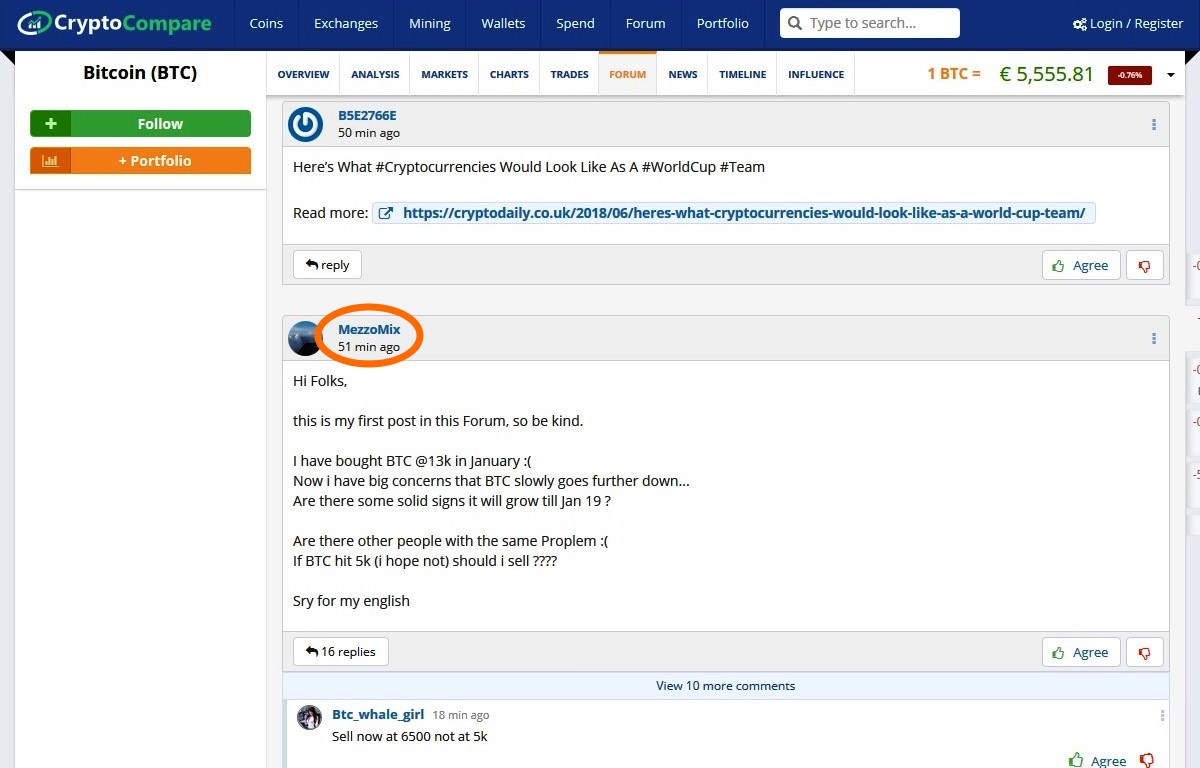Thumbs-down MezzoMix's post
The width and height of the screenshot is (1200, 768).
[1145, 653]
